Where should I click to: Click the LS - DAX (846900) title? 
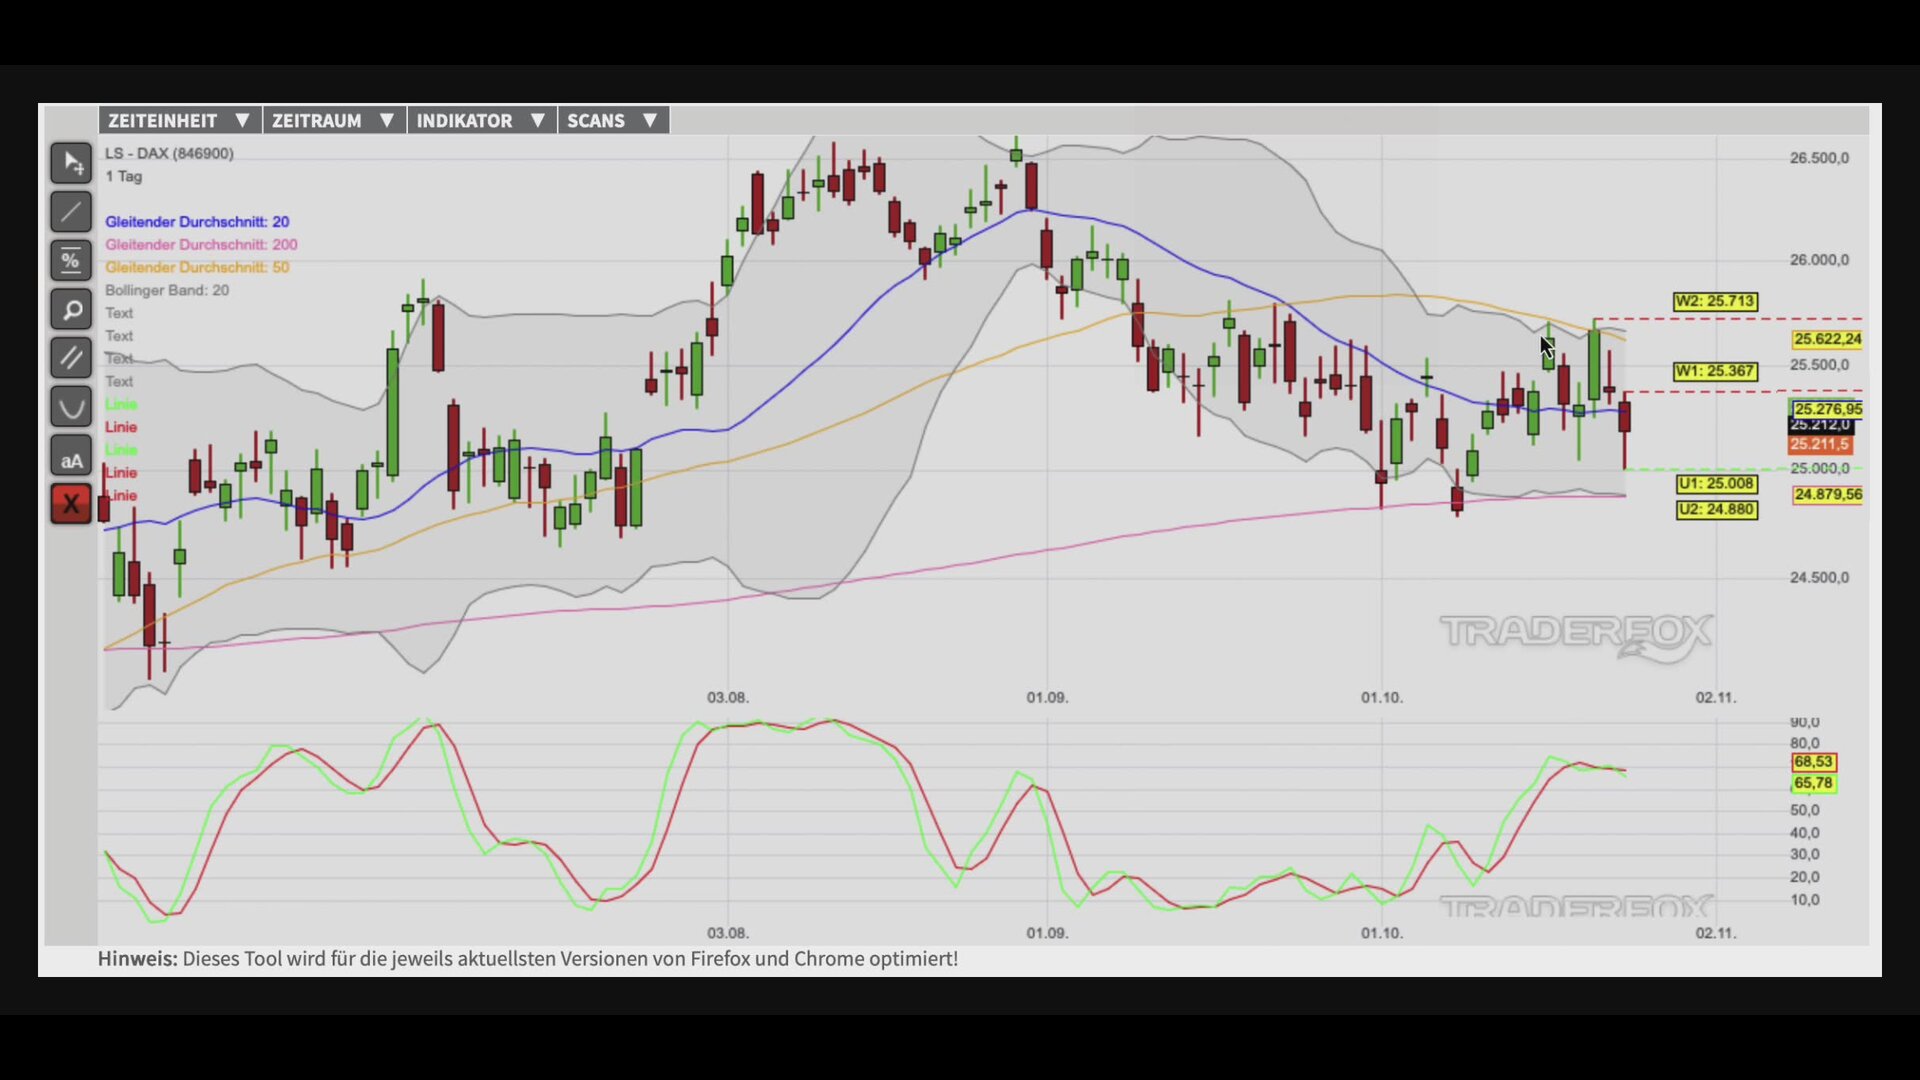[x=169, y=154]
